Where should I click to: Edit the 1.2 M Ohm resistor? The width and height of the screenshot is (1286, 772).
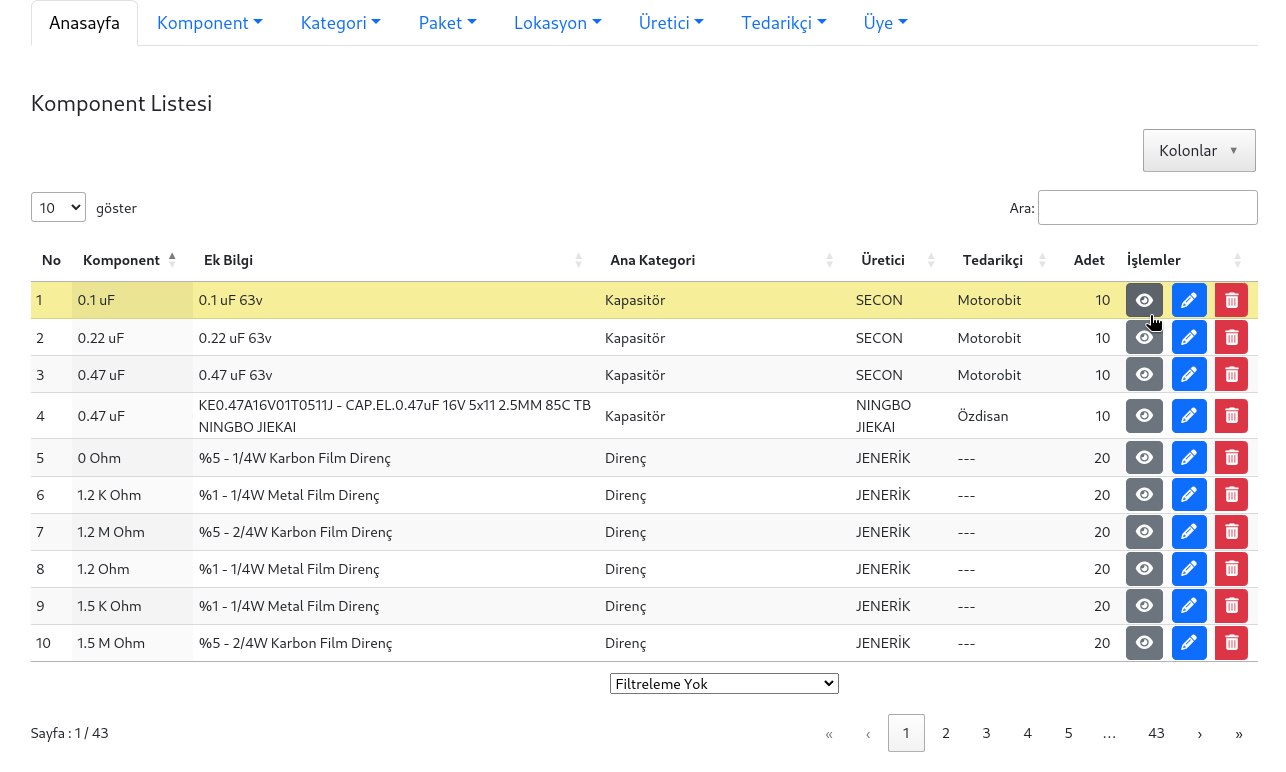(1189, 532)
